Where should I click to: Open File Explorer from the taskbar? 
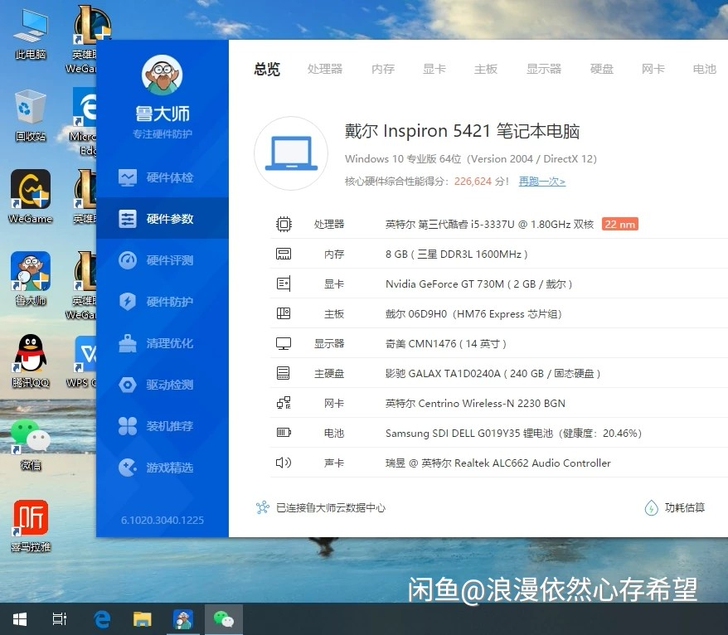pos(143,619)
